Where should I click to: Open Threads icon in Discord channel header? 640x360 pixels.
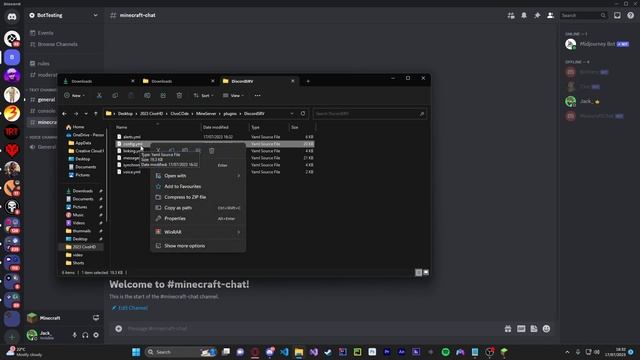[511, 16]
